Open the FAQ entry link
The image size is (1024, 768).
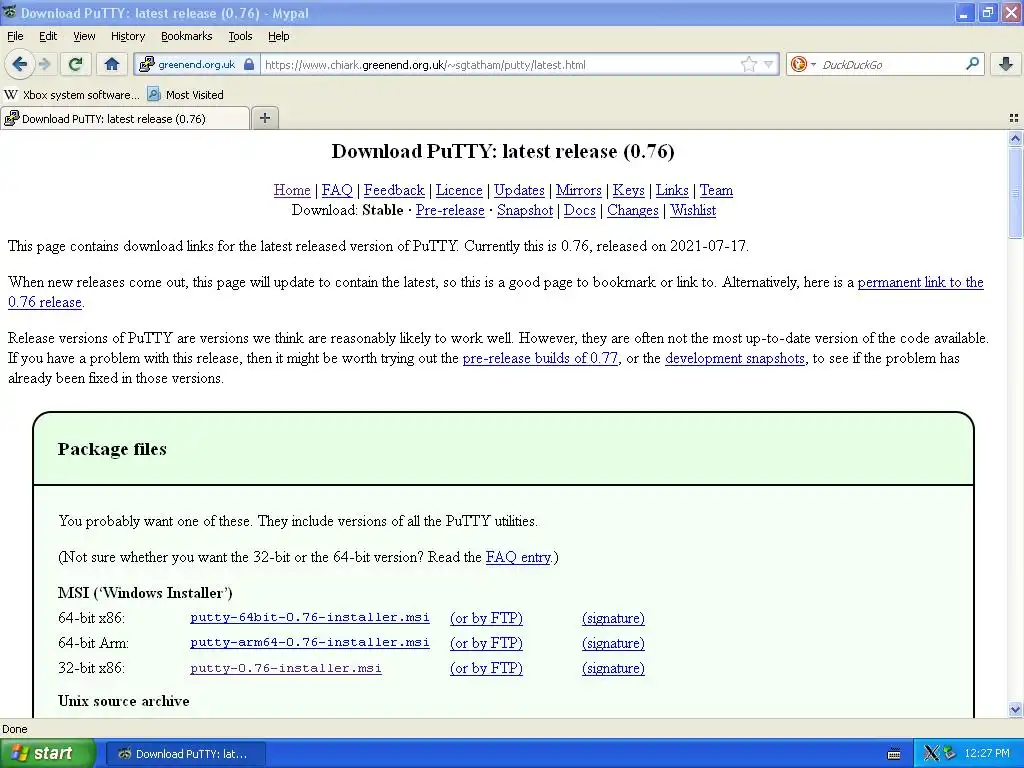[x=519, y=557]
